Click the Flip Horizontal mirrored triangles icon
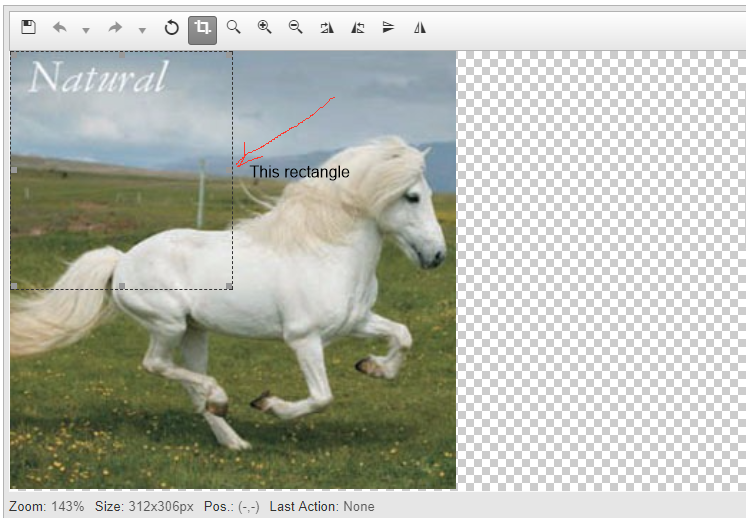The height and width of the screenshot is (518, 746). [420, 28]
